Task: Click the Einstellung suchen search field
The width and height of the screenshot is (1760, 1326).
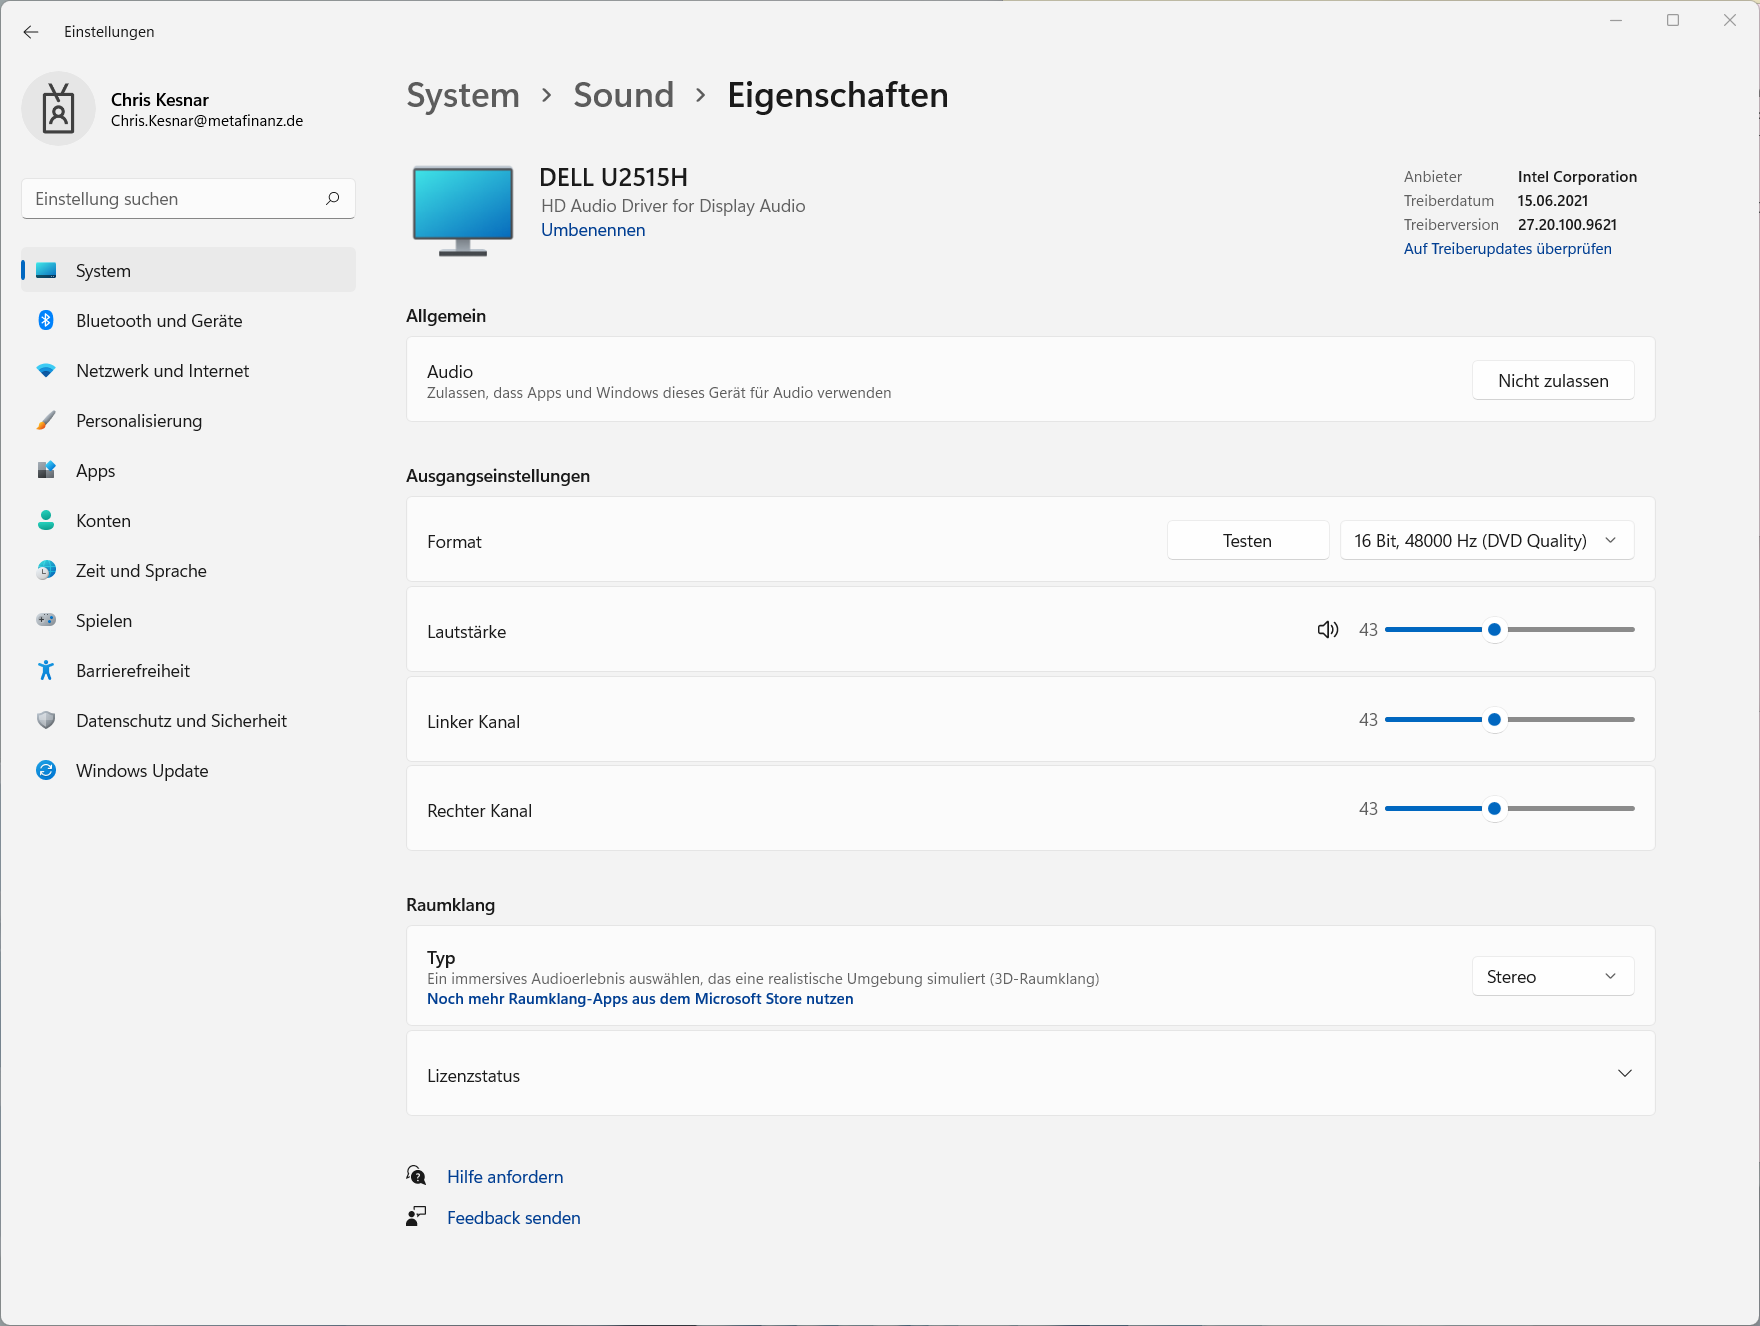Action: (x=188, y=199)
